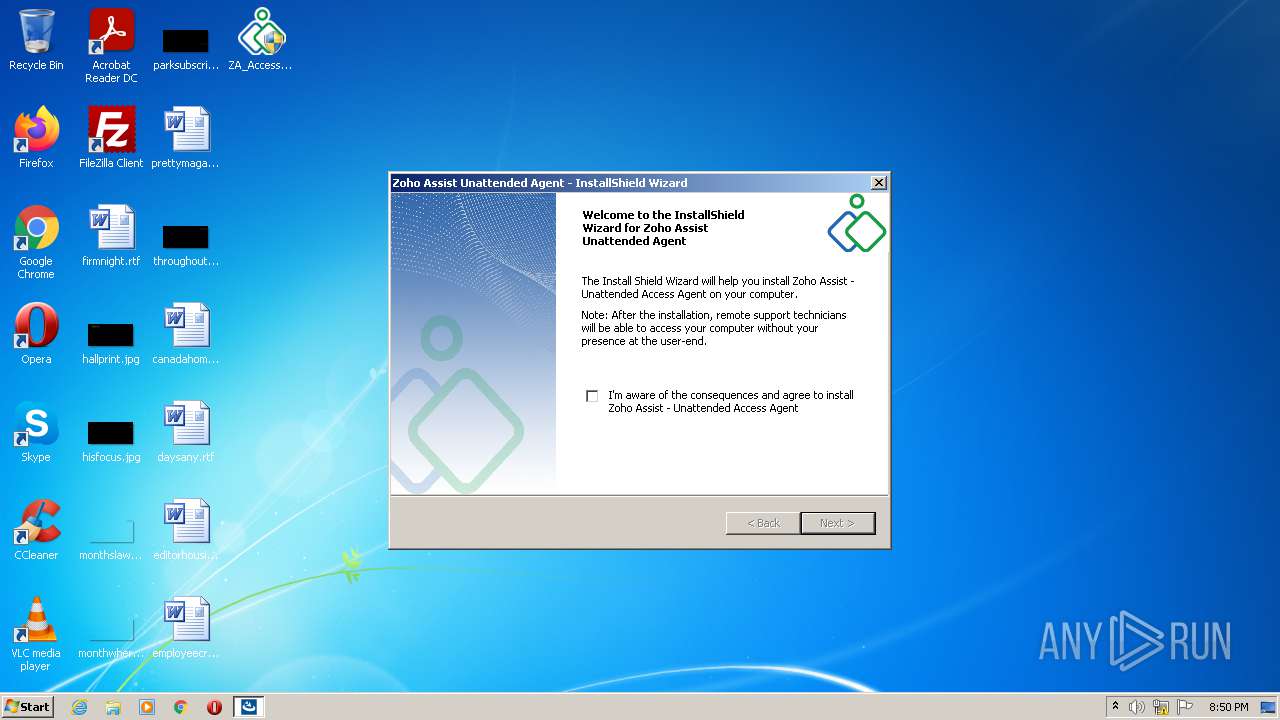Click Chrome icon in the taskbar

181,707
